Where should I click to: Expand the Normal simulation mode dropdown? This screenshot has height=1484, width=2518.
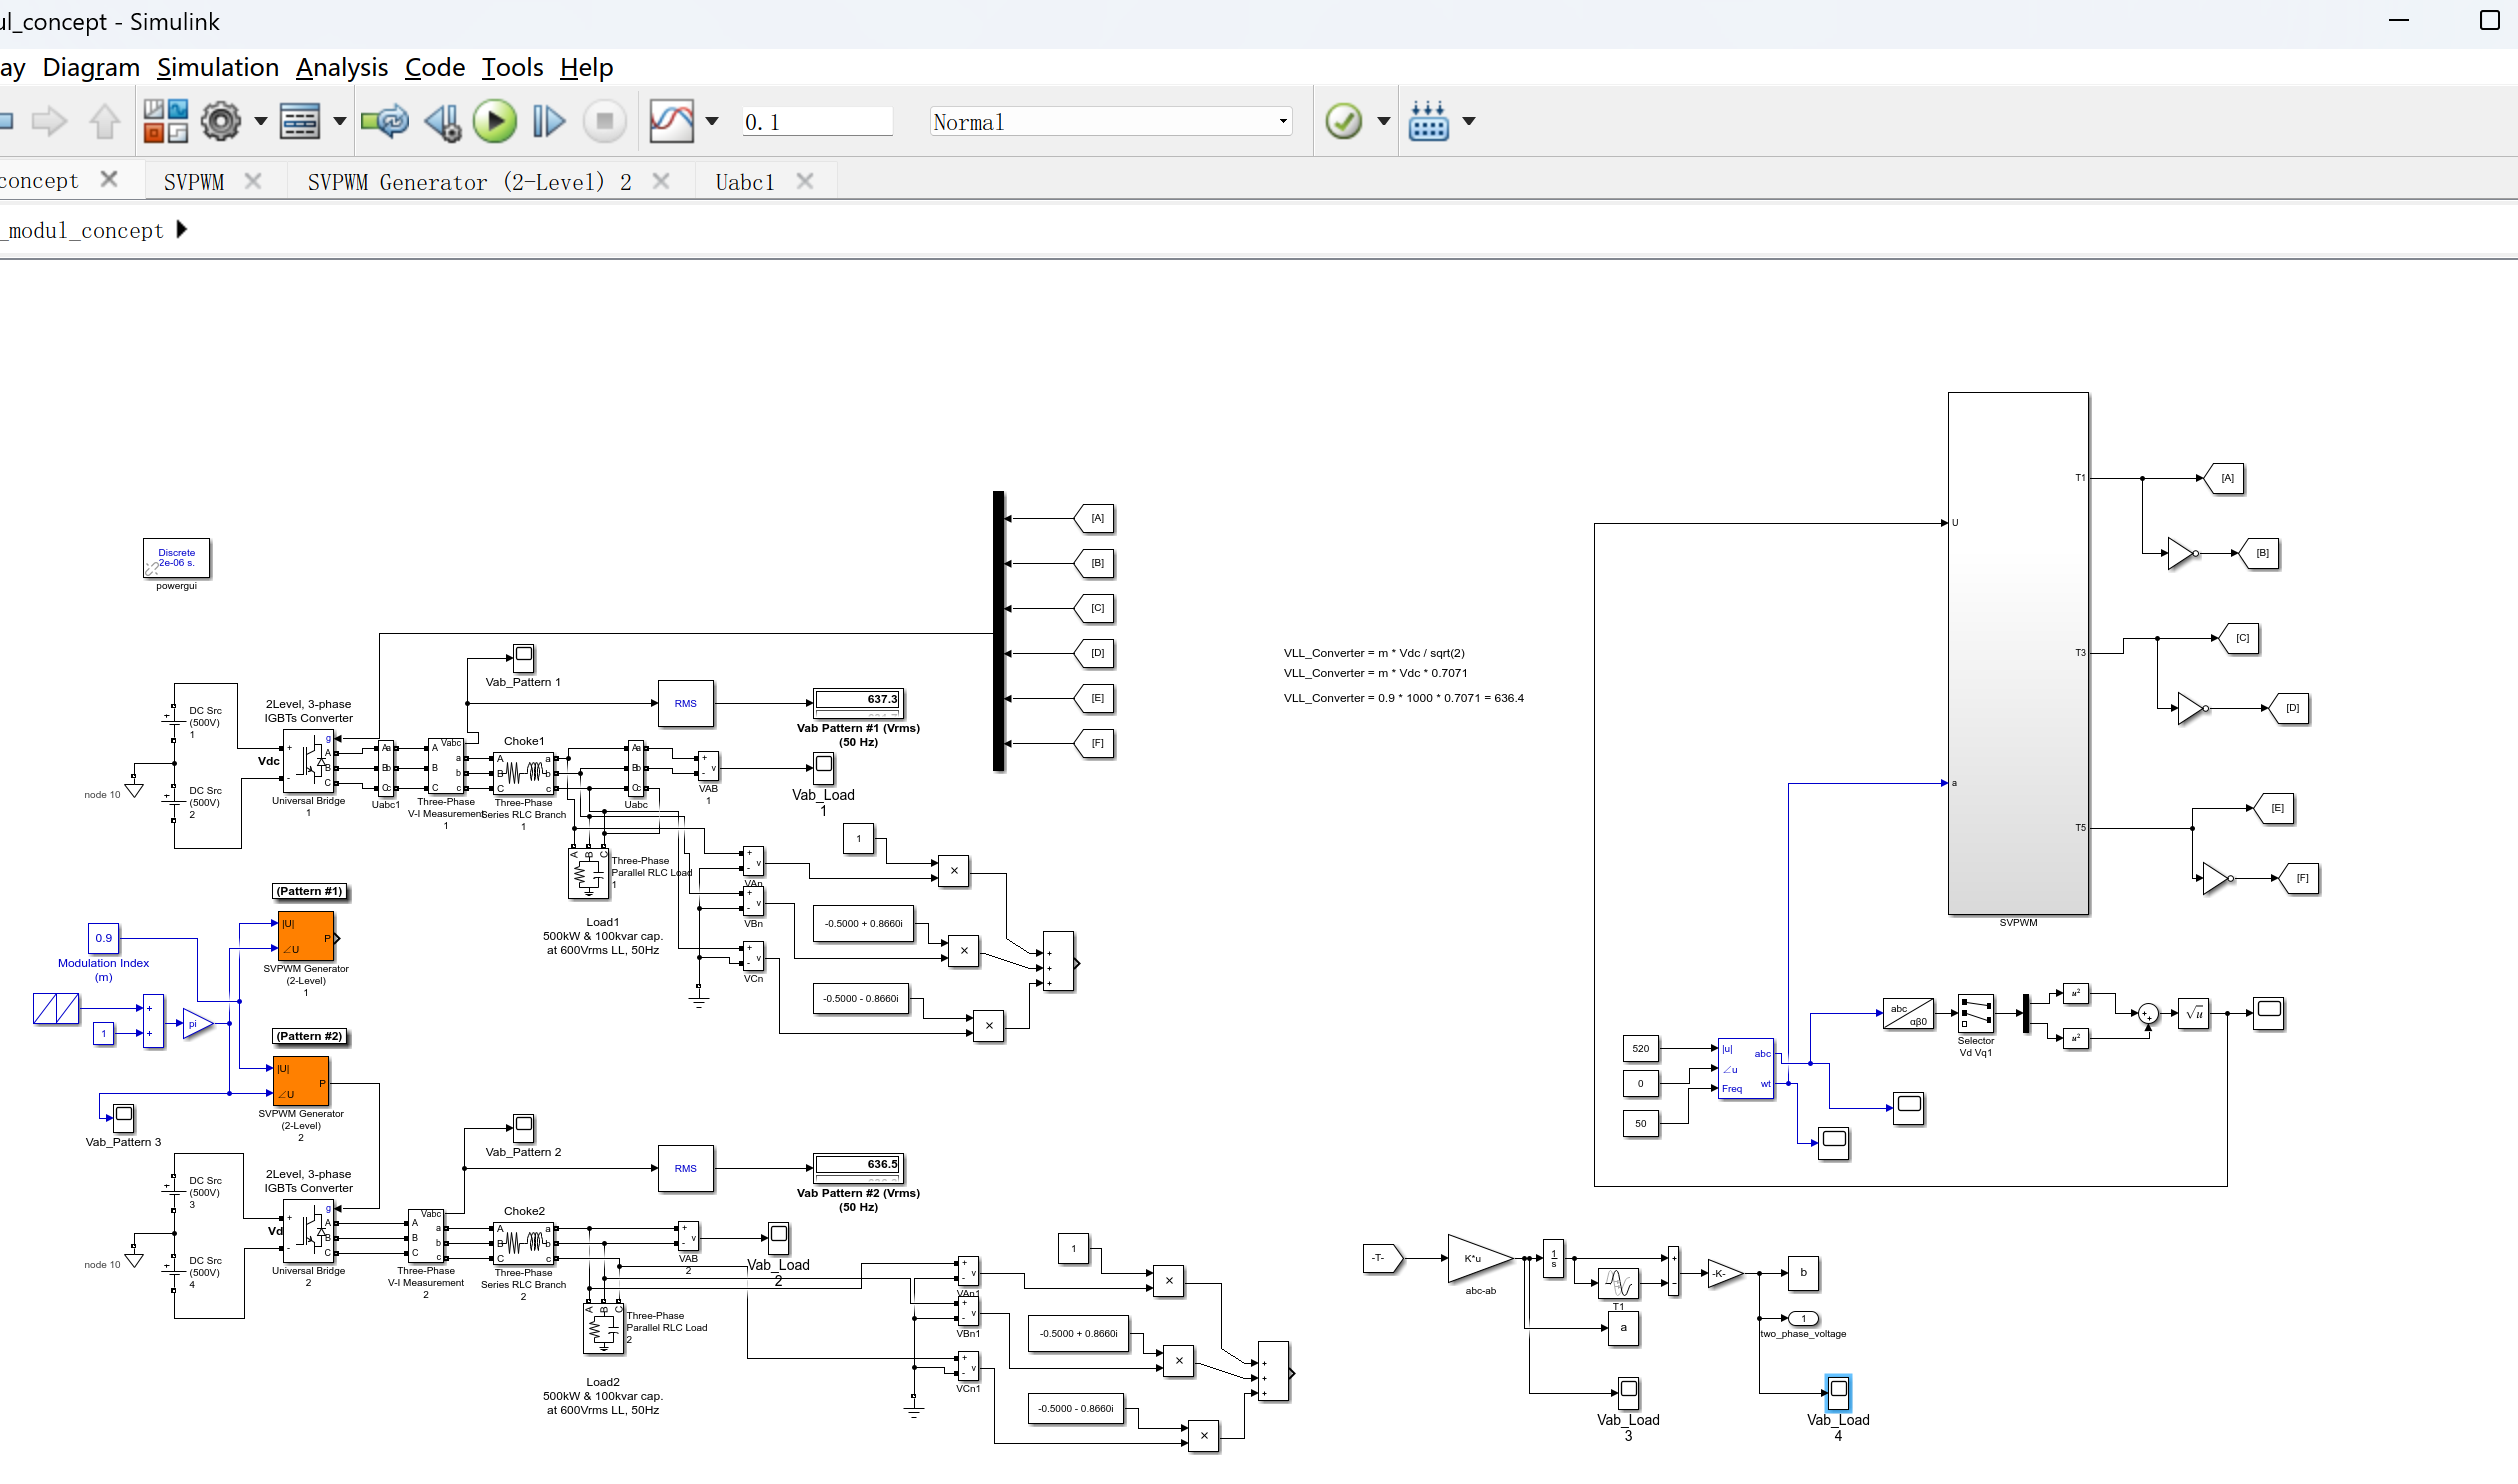pyautogui.click(x=1283, y=122)
